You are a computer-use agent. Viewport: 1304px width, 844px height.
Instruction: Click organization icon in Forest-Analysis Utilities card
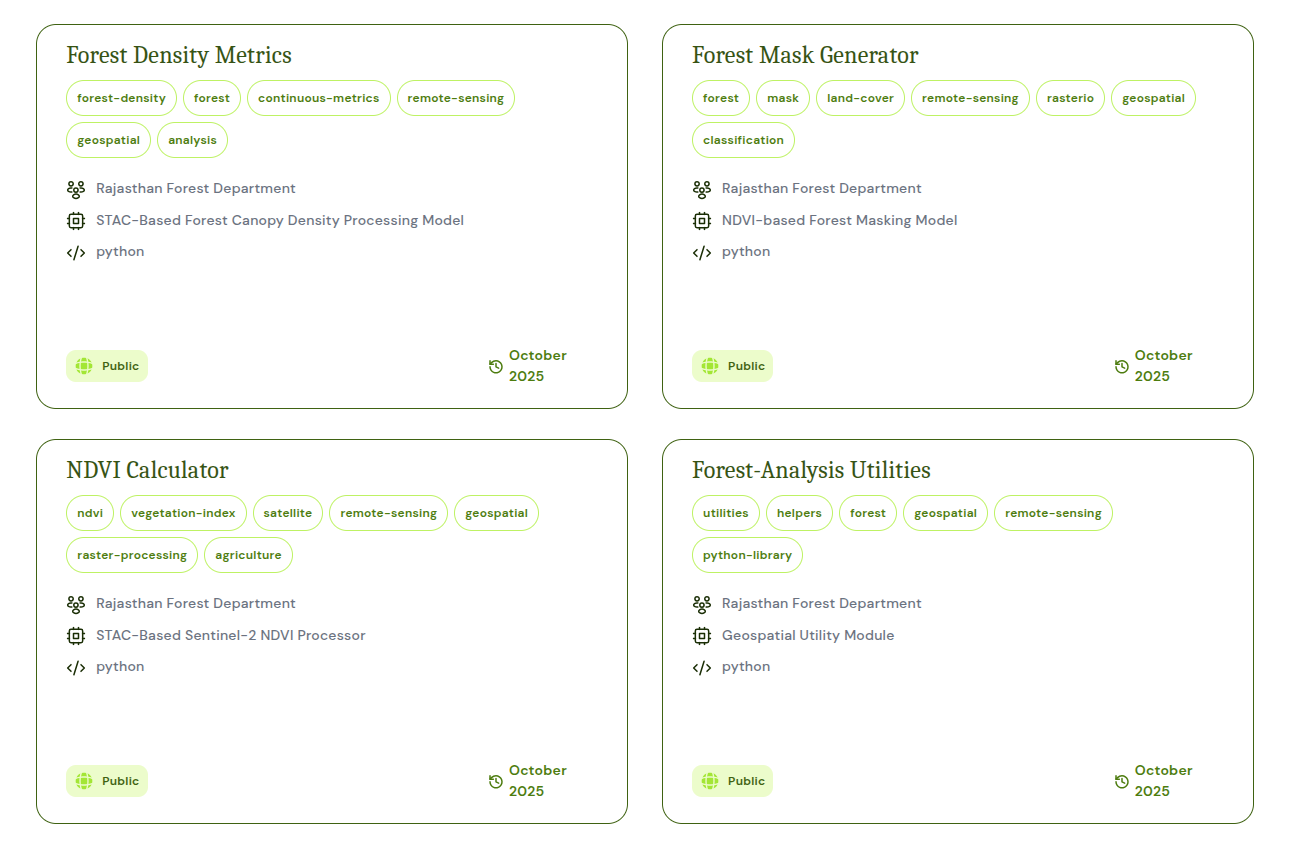(x=702, y=604)
